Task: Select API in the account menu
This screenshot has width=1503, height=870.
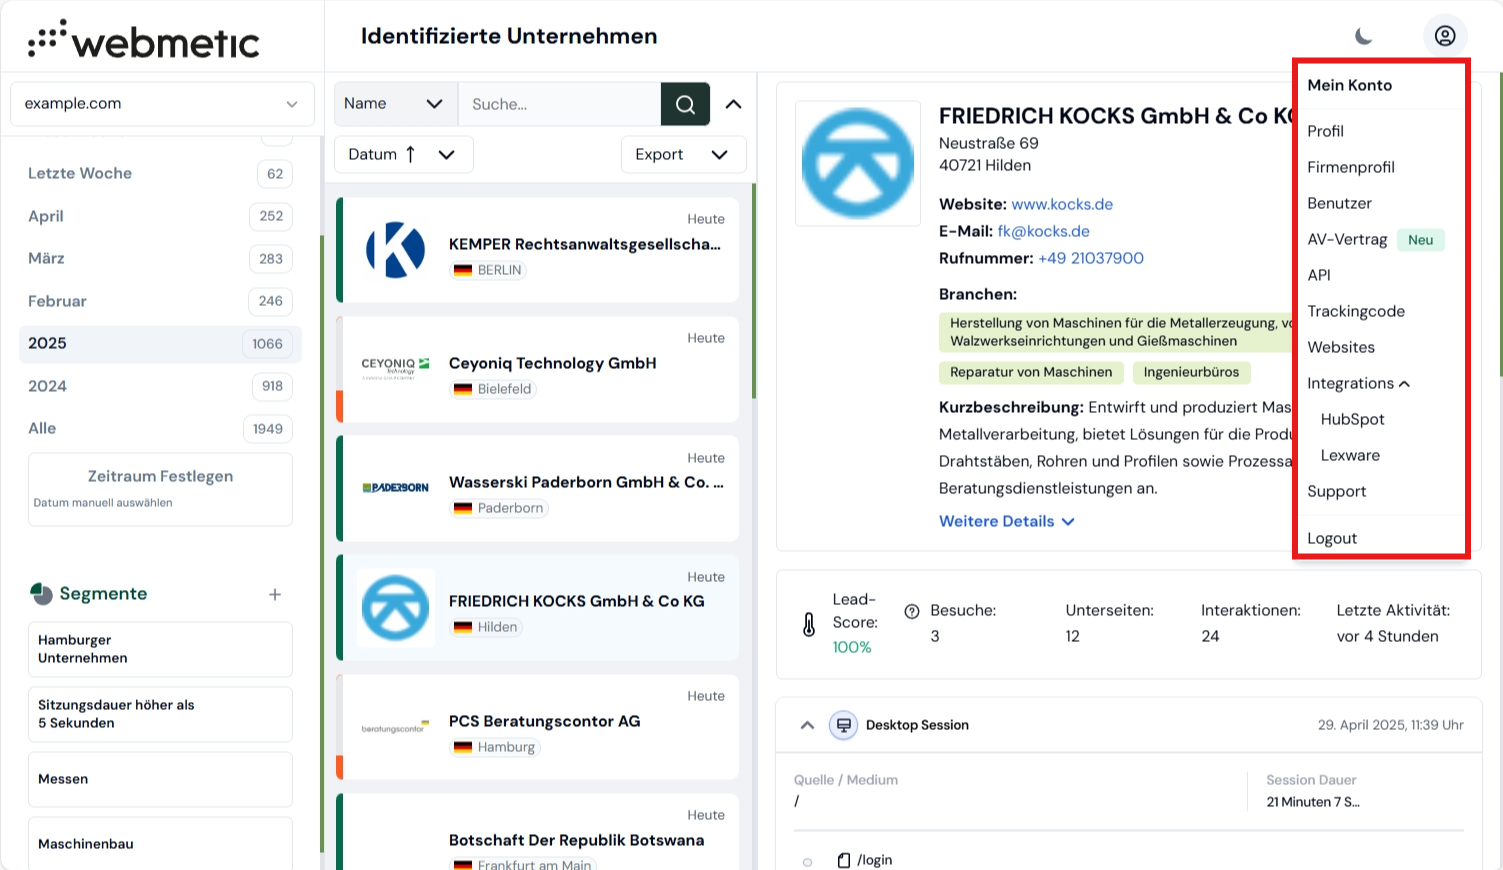Action: (x=1319, y=275)
